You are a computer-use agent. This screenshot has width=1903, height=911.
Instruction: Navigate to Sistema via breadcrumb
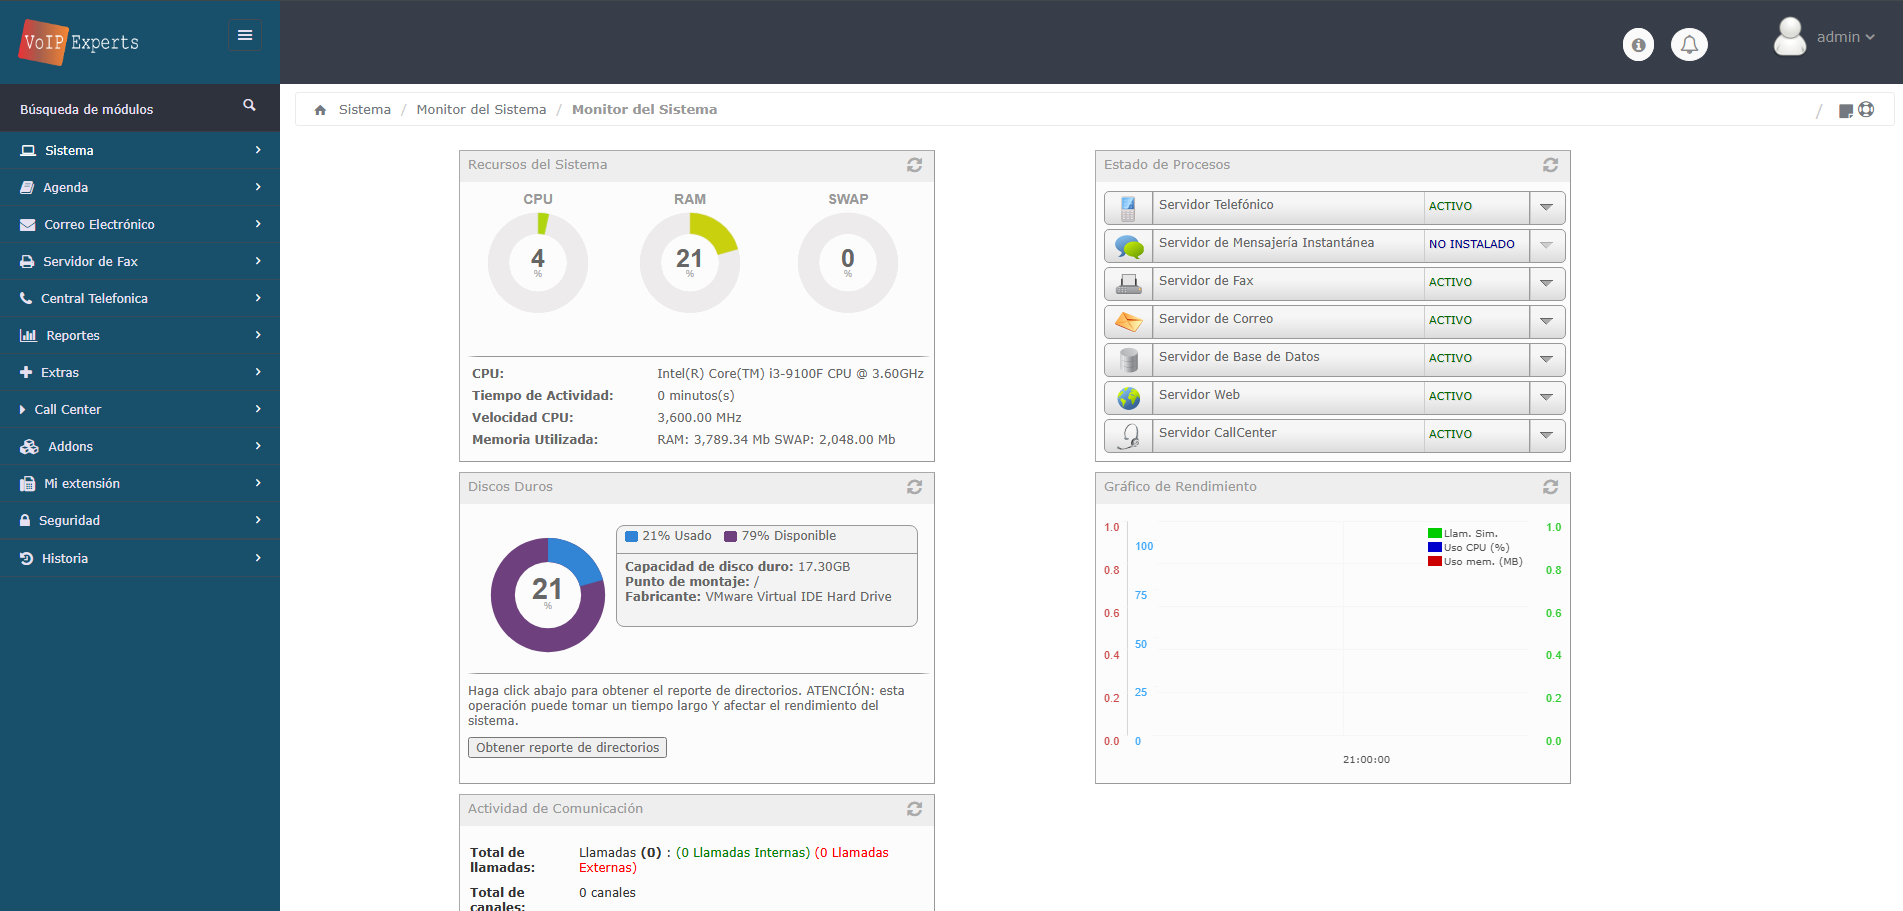pos(364,109)
